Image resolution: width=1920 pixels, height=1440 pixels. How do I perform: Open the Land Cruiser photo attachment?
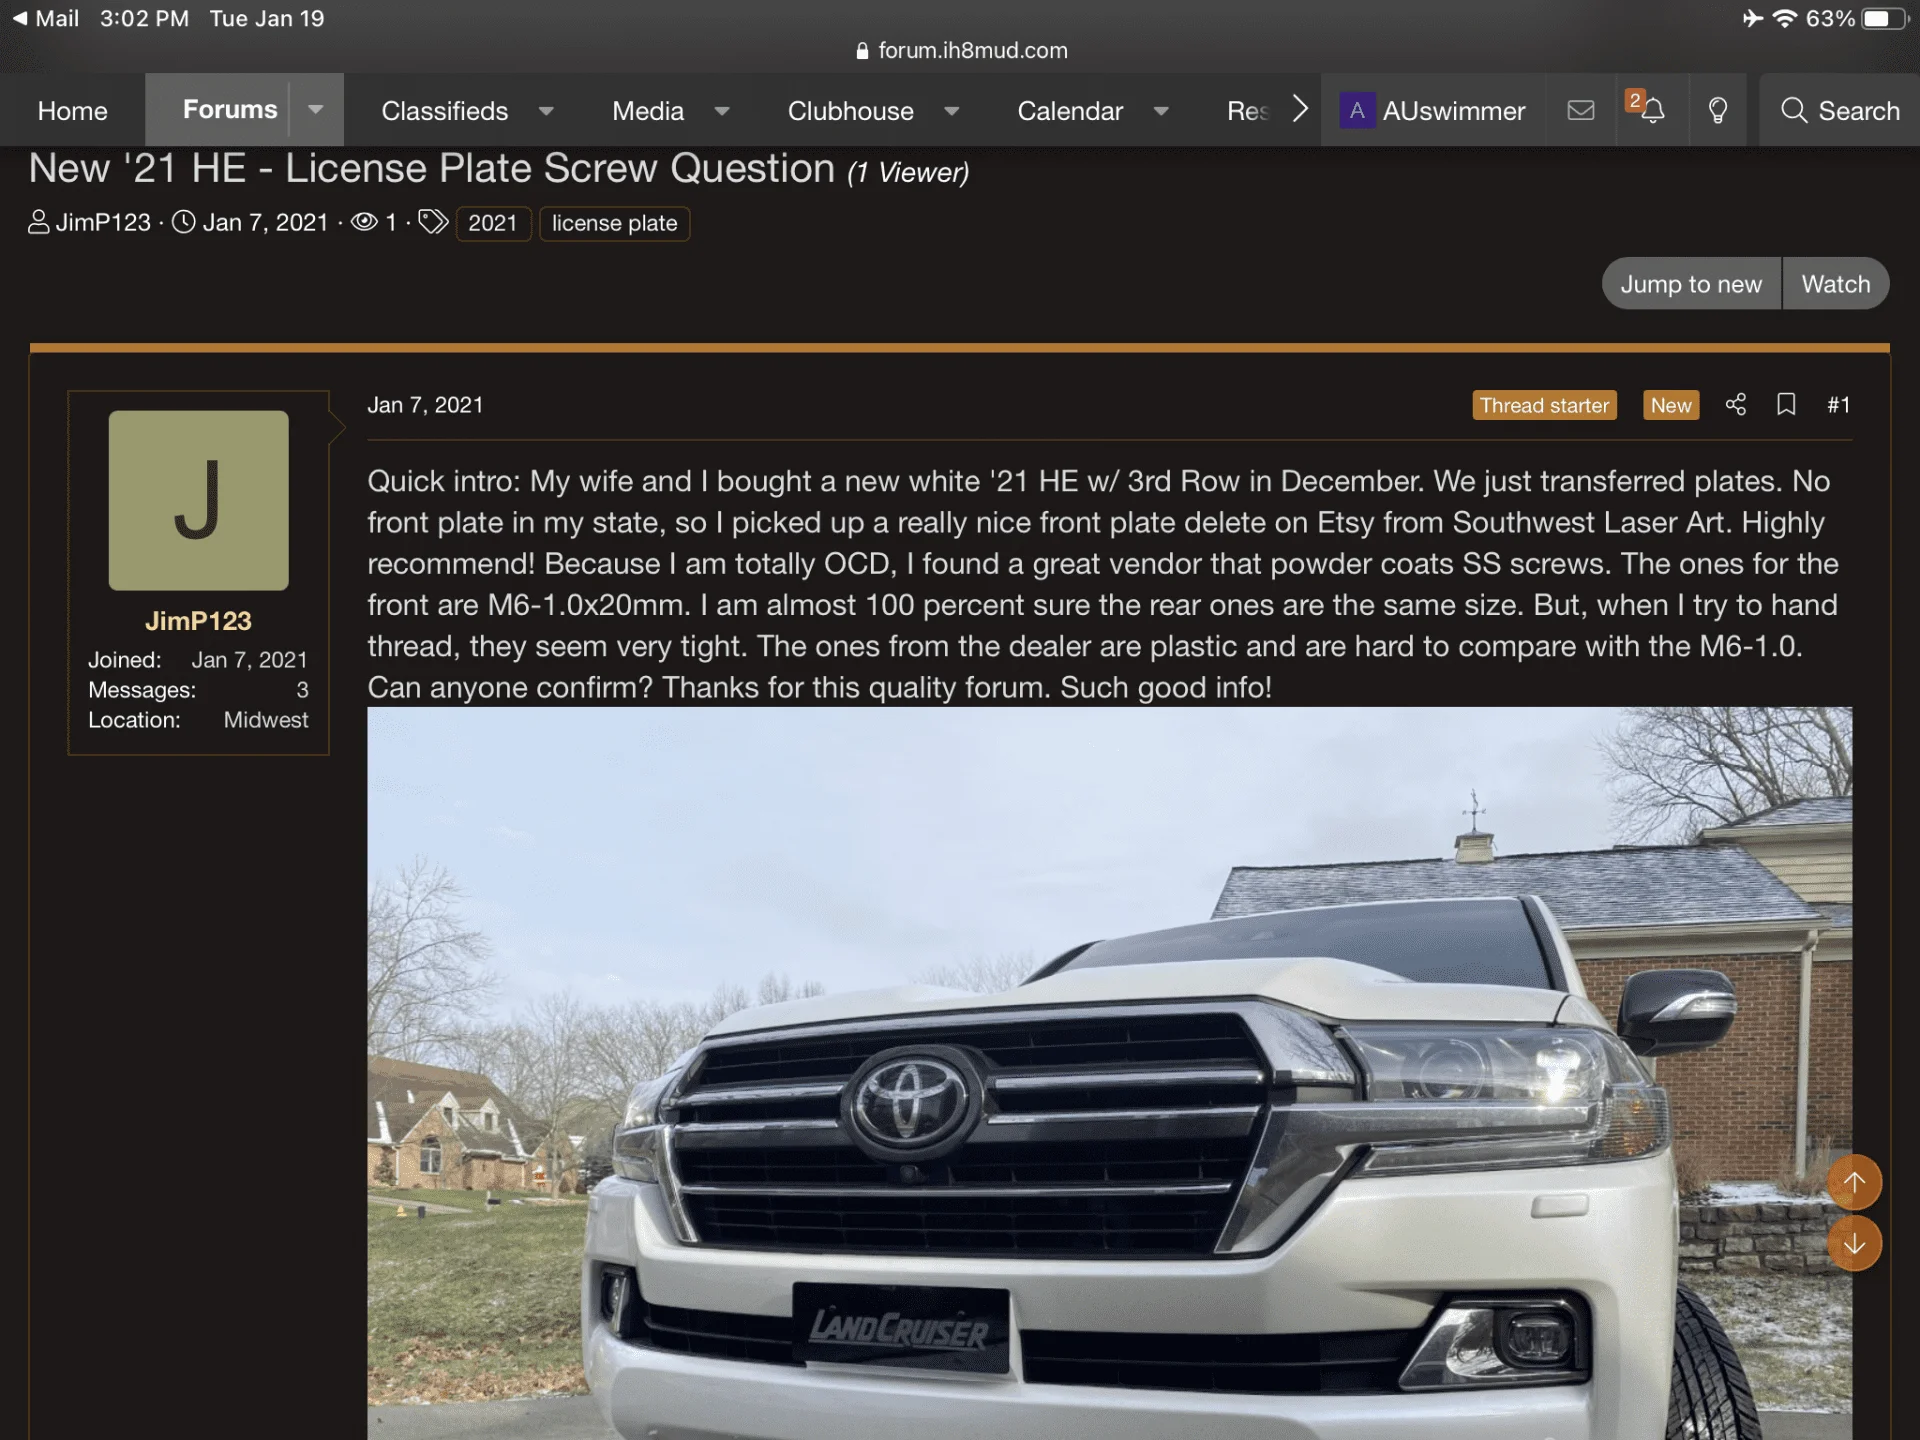[x=1109, y=1073]
